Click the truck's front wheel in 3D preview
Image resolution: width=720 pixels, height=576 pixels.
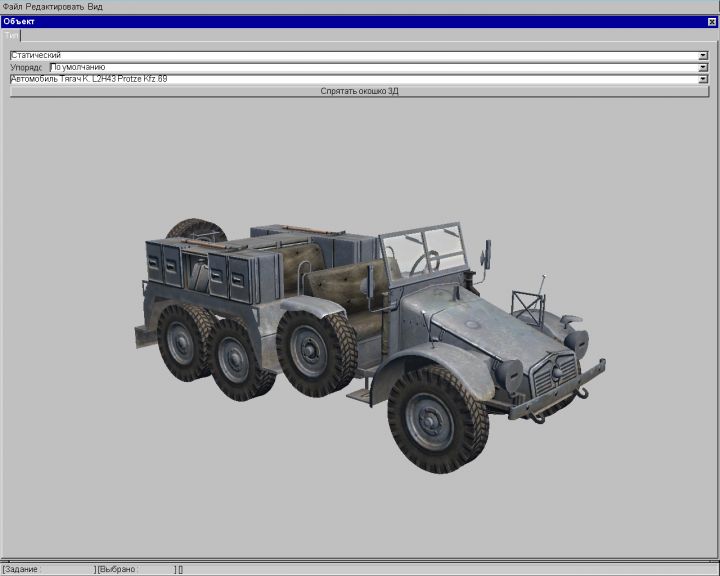[x=437, y=418]
